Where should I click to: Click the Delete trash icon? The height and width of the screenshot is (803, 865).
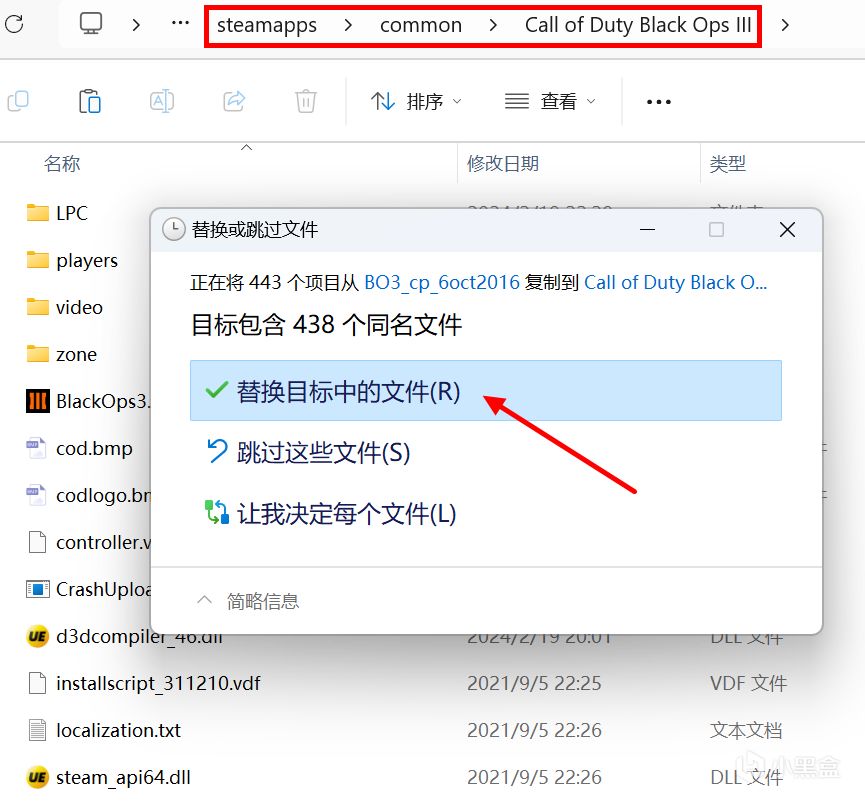coord(306,101)
